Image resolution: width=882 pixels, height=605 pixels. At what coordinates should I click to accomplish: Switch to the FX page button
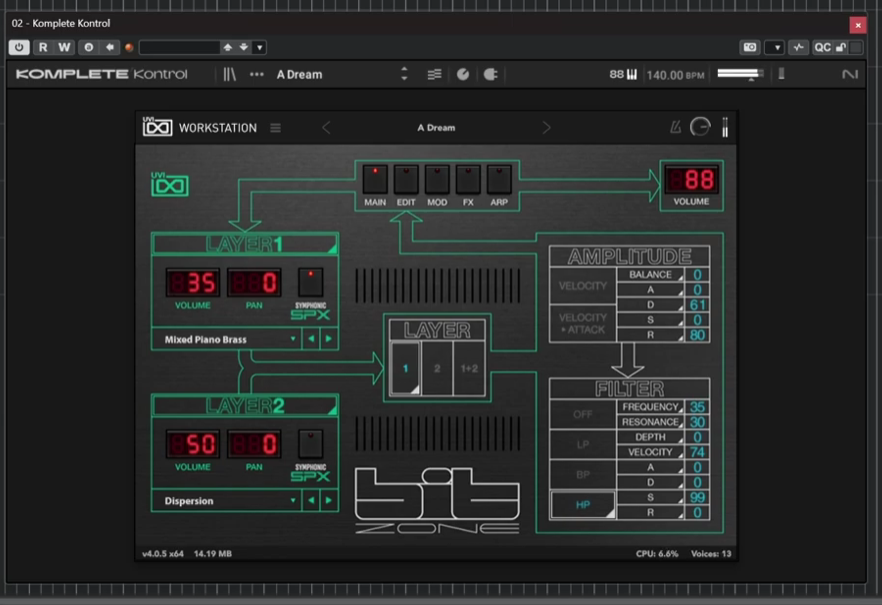click(x=468, y=179)
